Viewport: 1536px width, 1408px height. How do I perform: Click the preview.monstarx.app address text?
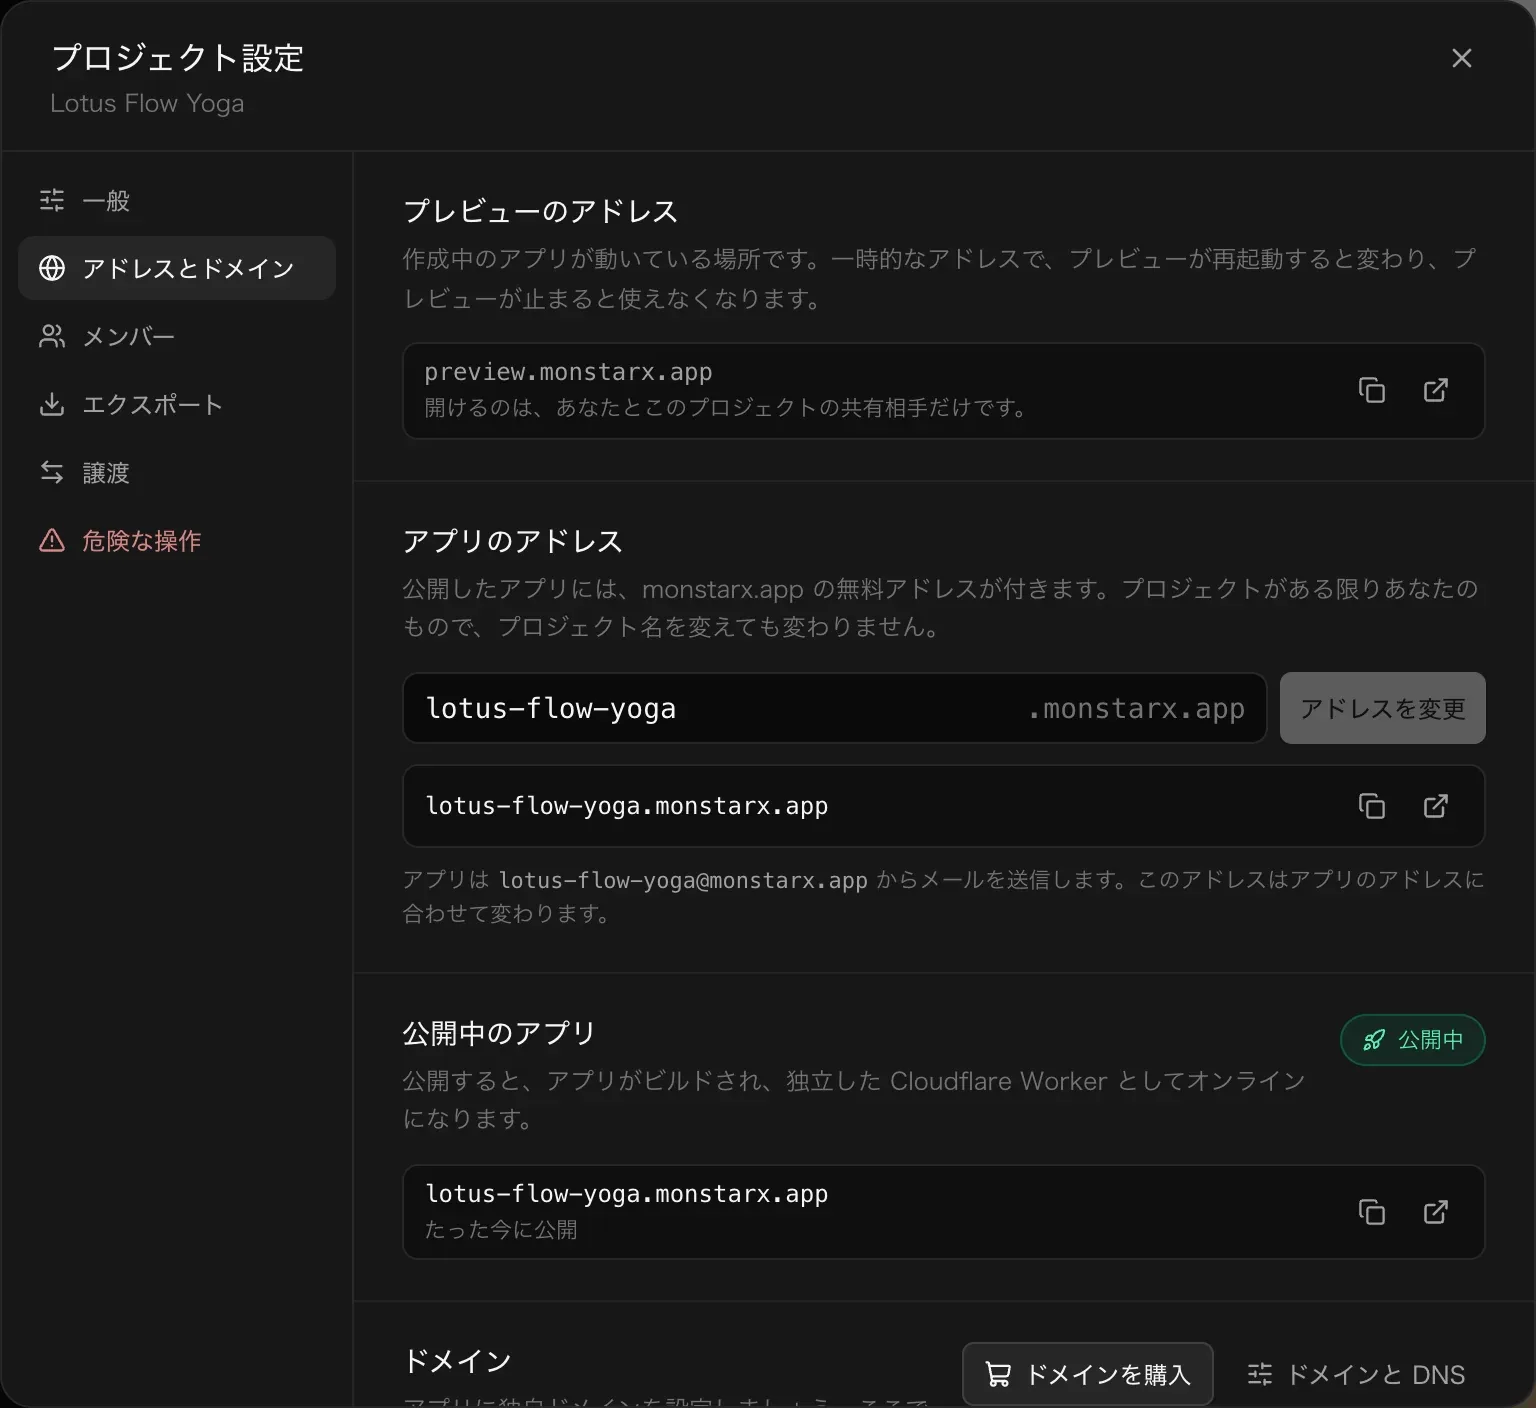(568, 372)
